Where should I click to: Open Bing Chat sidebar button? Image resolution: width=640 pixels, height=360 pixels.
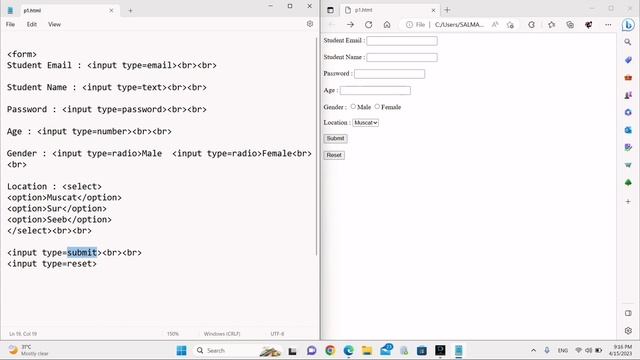628,25
